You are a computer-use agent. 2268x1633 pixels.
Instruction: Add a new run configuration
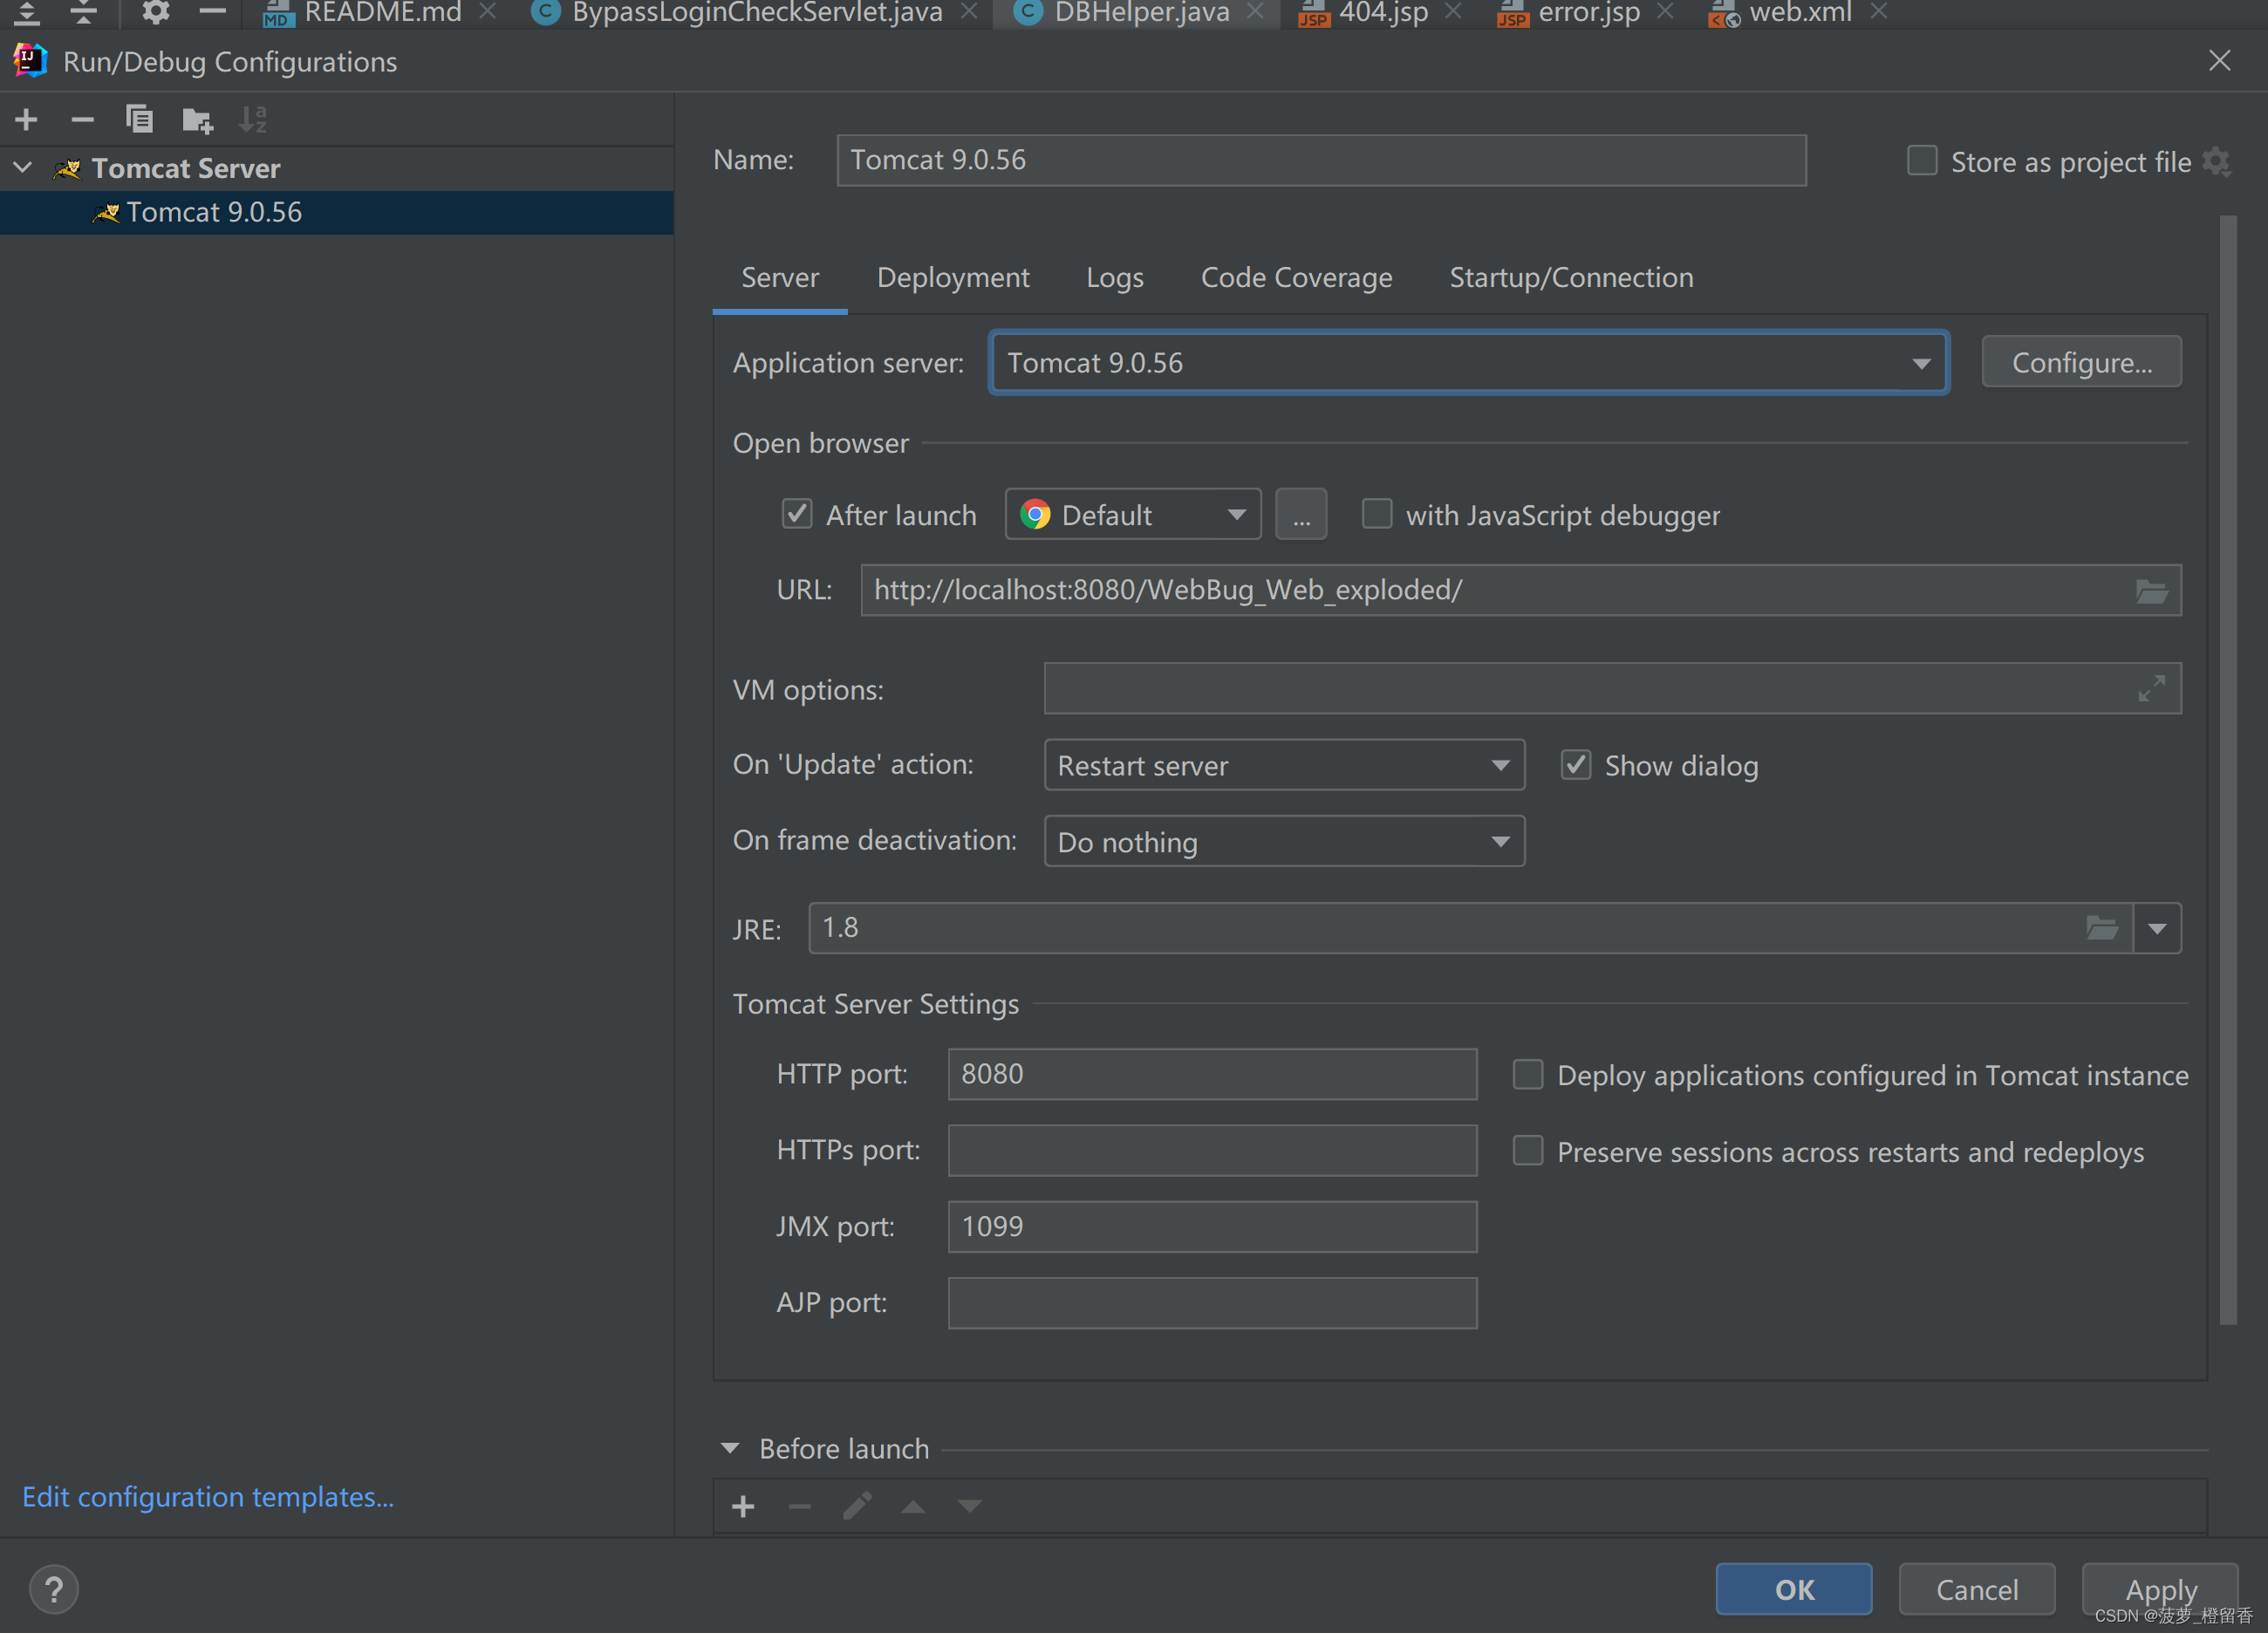pyautogui.click(x=27, y=120)
